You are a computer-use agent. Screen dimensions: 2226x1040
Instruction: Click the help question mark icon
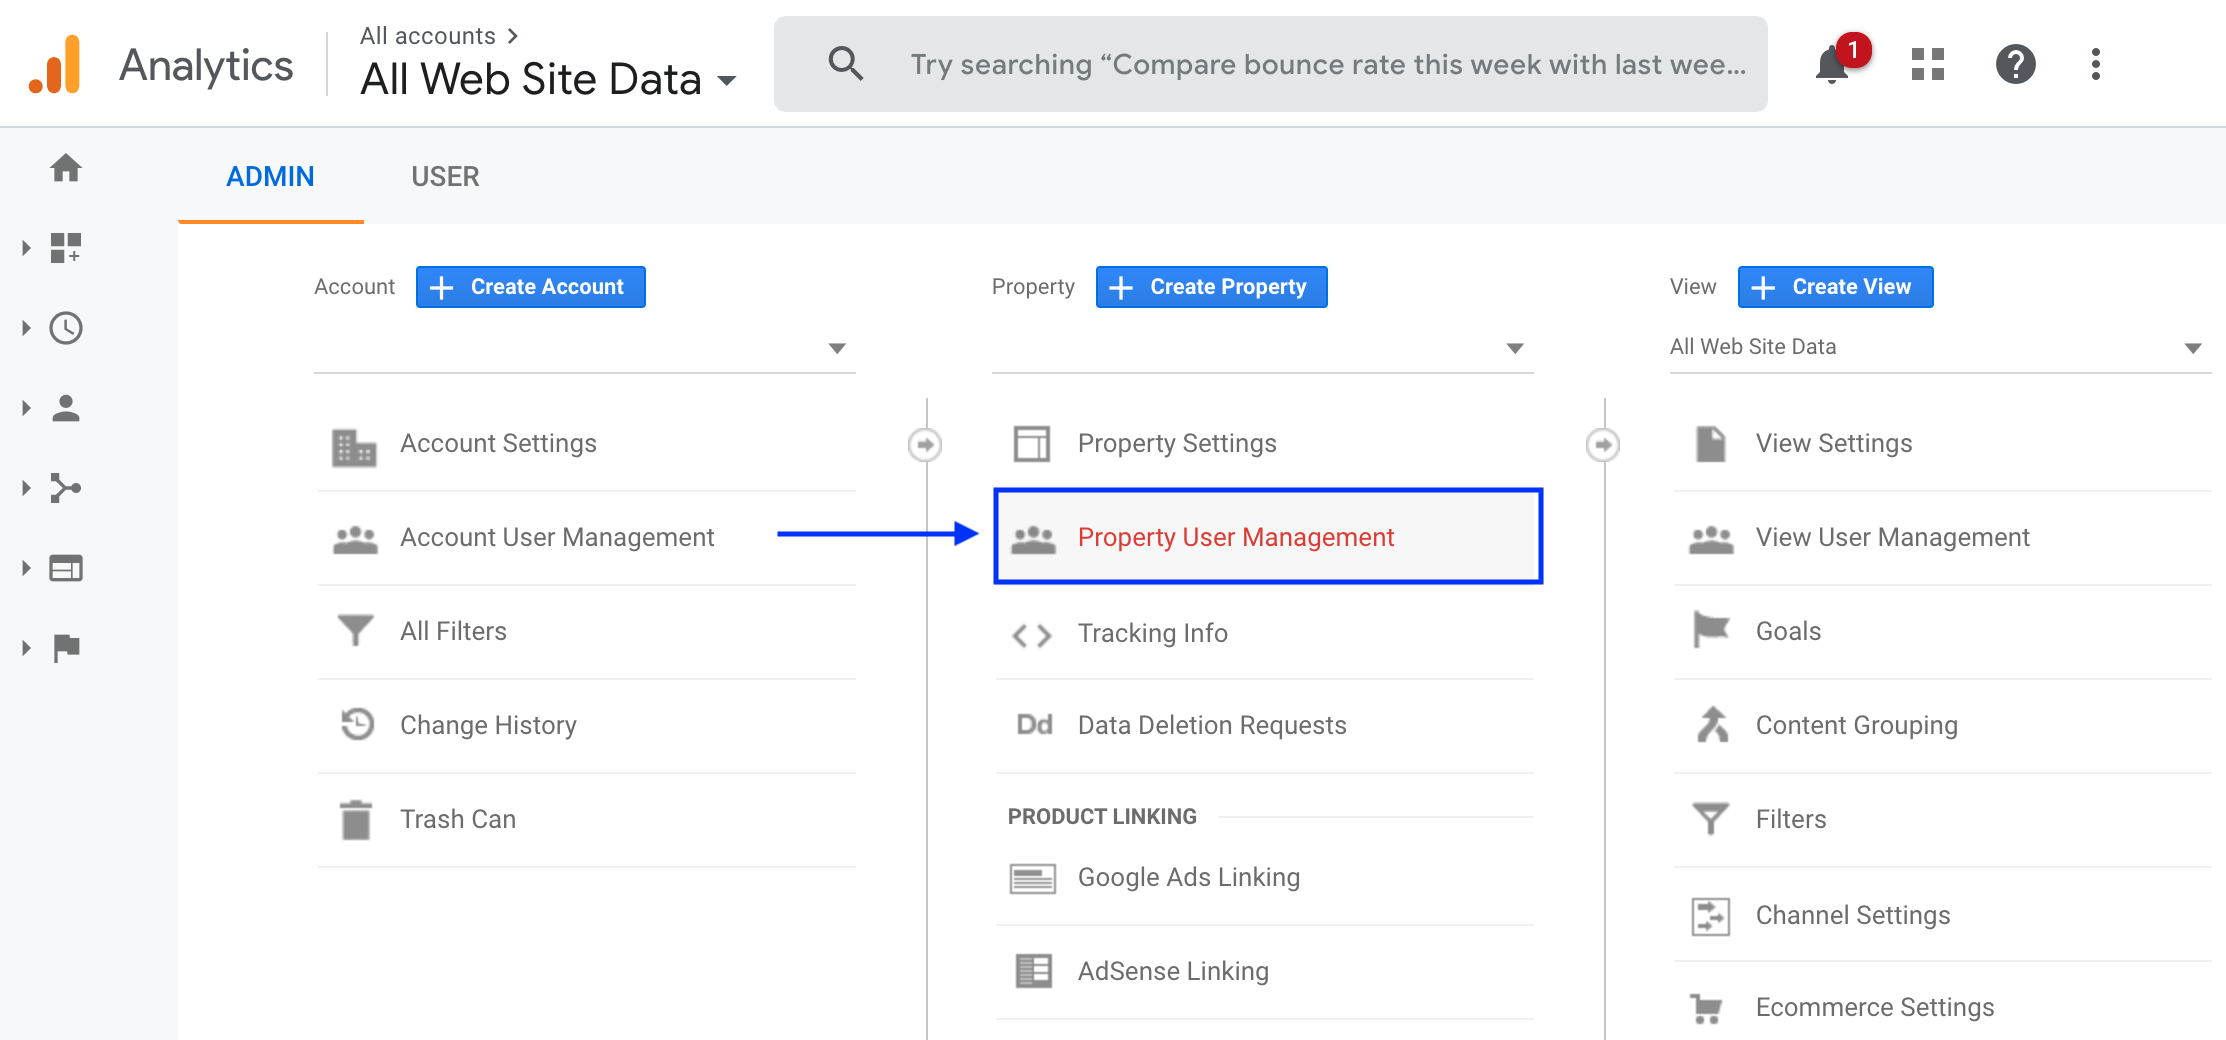[2015, 65]
